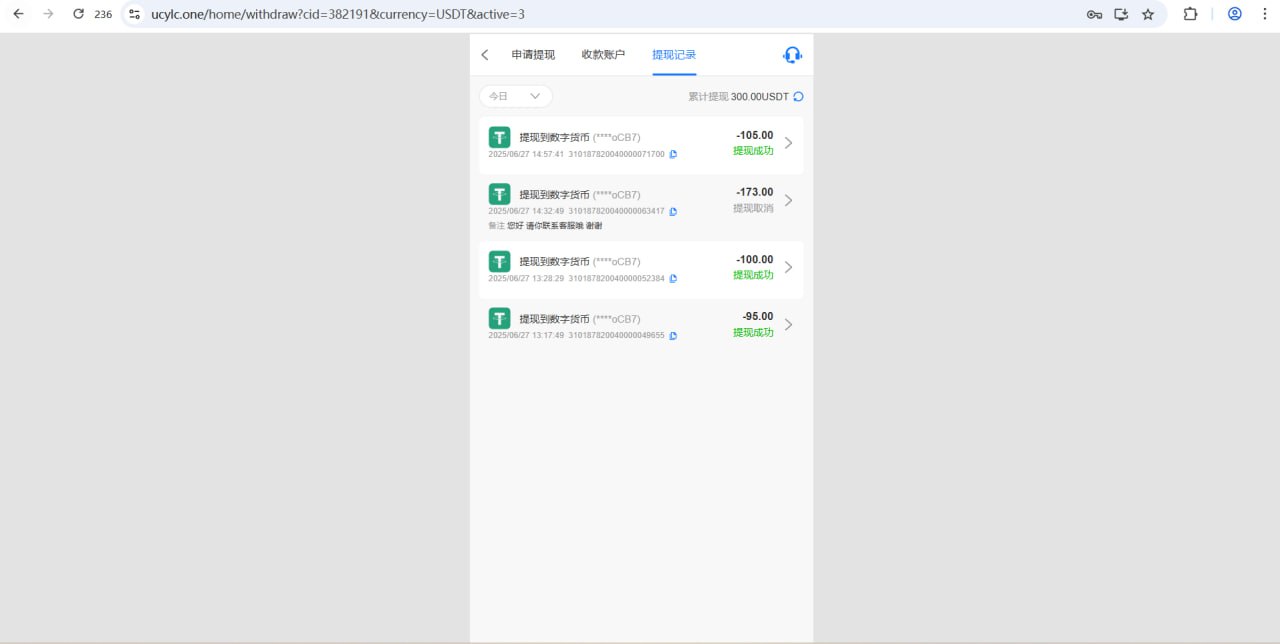The image size is (1280, 644).
Task: Copy order number of -100.00 withdrawal
Action: pyautogui.click(x=673, y=278)
